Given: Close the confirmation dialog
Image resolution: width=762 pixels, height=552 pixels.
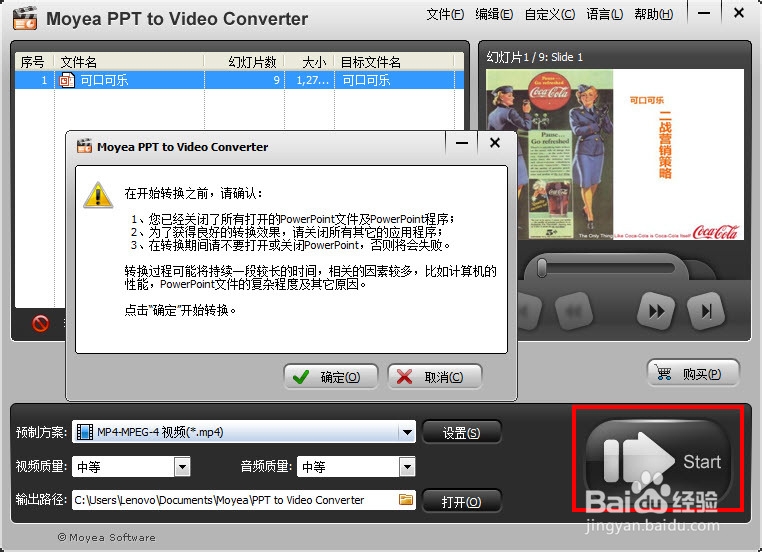Looking at the screenshot, I should (x=495, y=143).
